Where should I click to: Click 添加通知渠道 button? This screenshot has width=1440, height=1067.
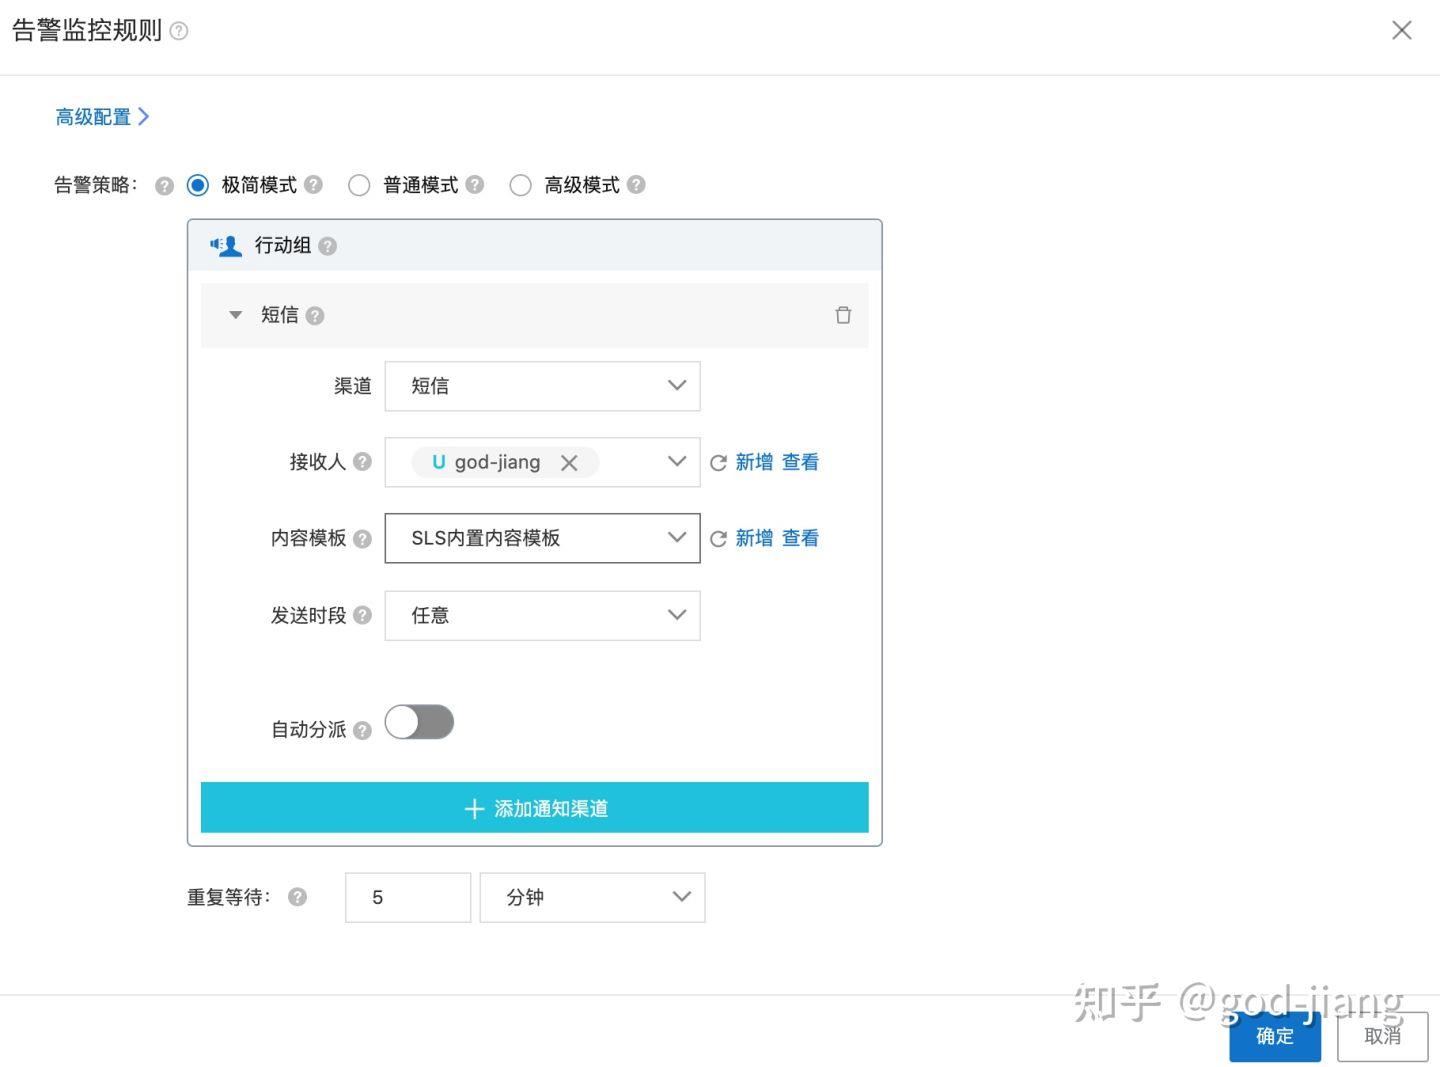(534, 808)
